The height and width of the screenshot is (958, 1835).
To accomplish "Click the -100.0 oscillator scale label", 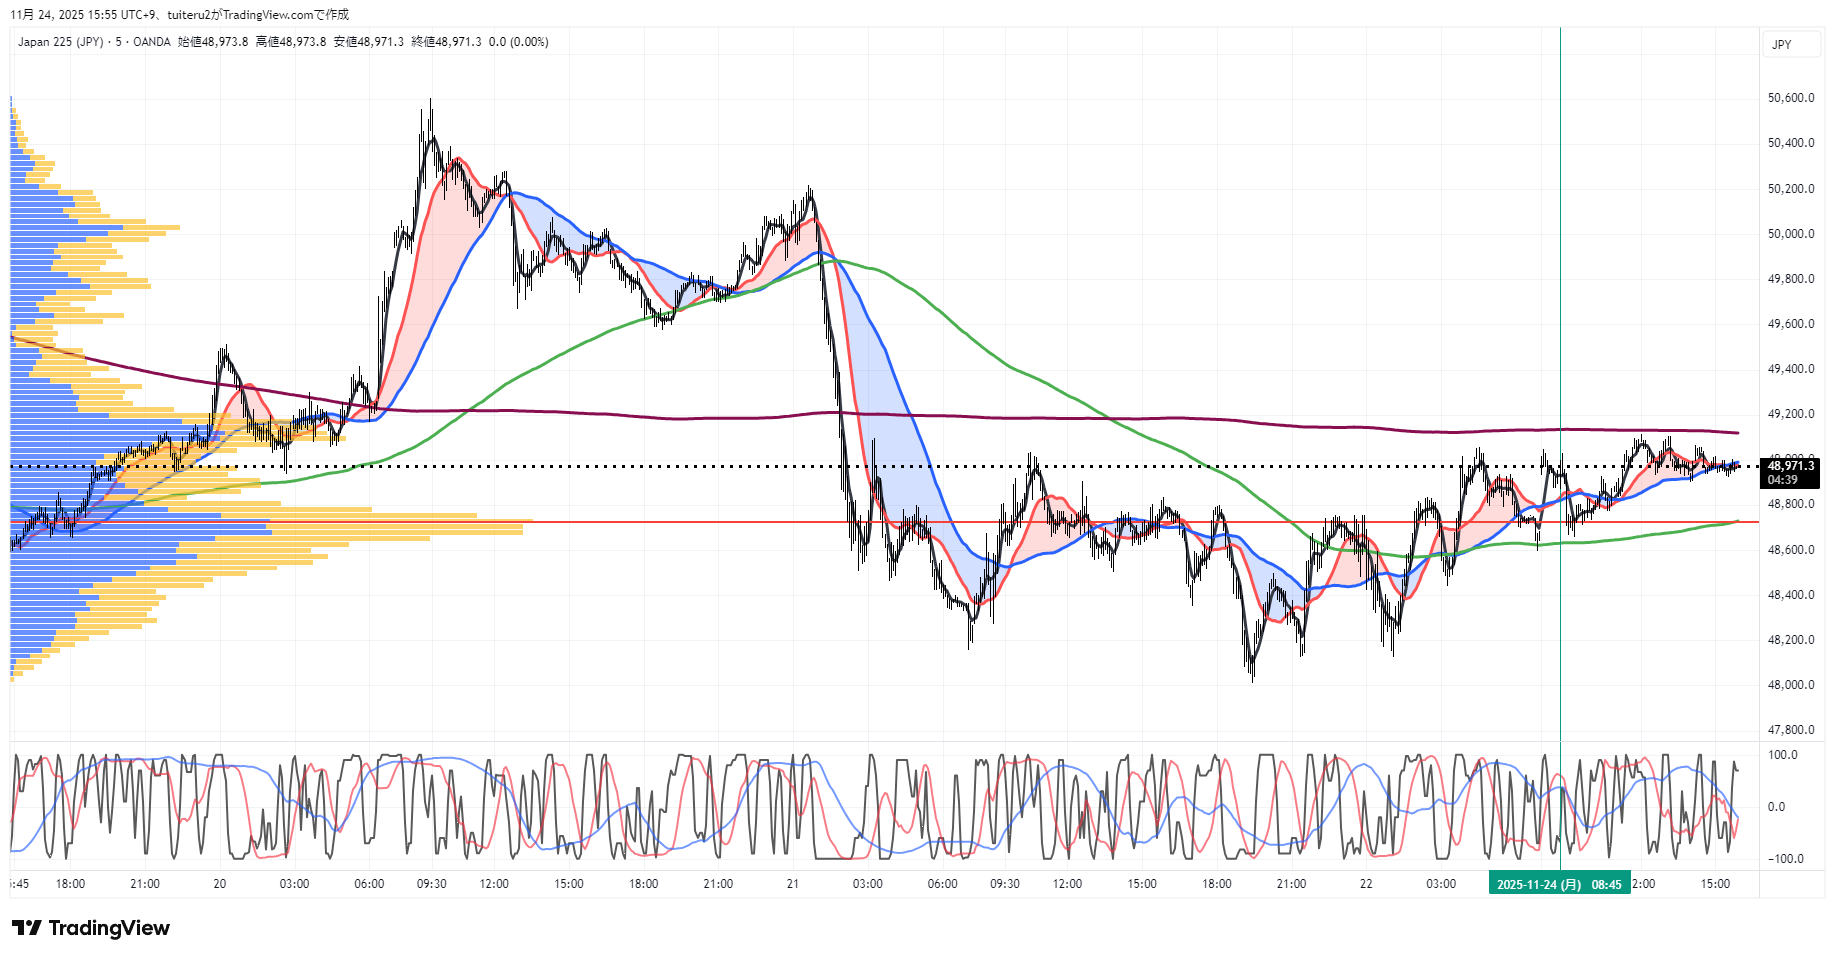I will click(x=1785, y=859).
